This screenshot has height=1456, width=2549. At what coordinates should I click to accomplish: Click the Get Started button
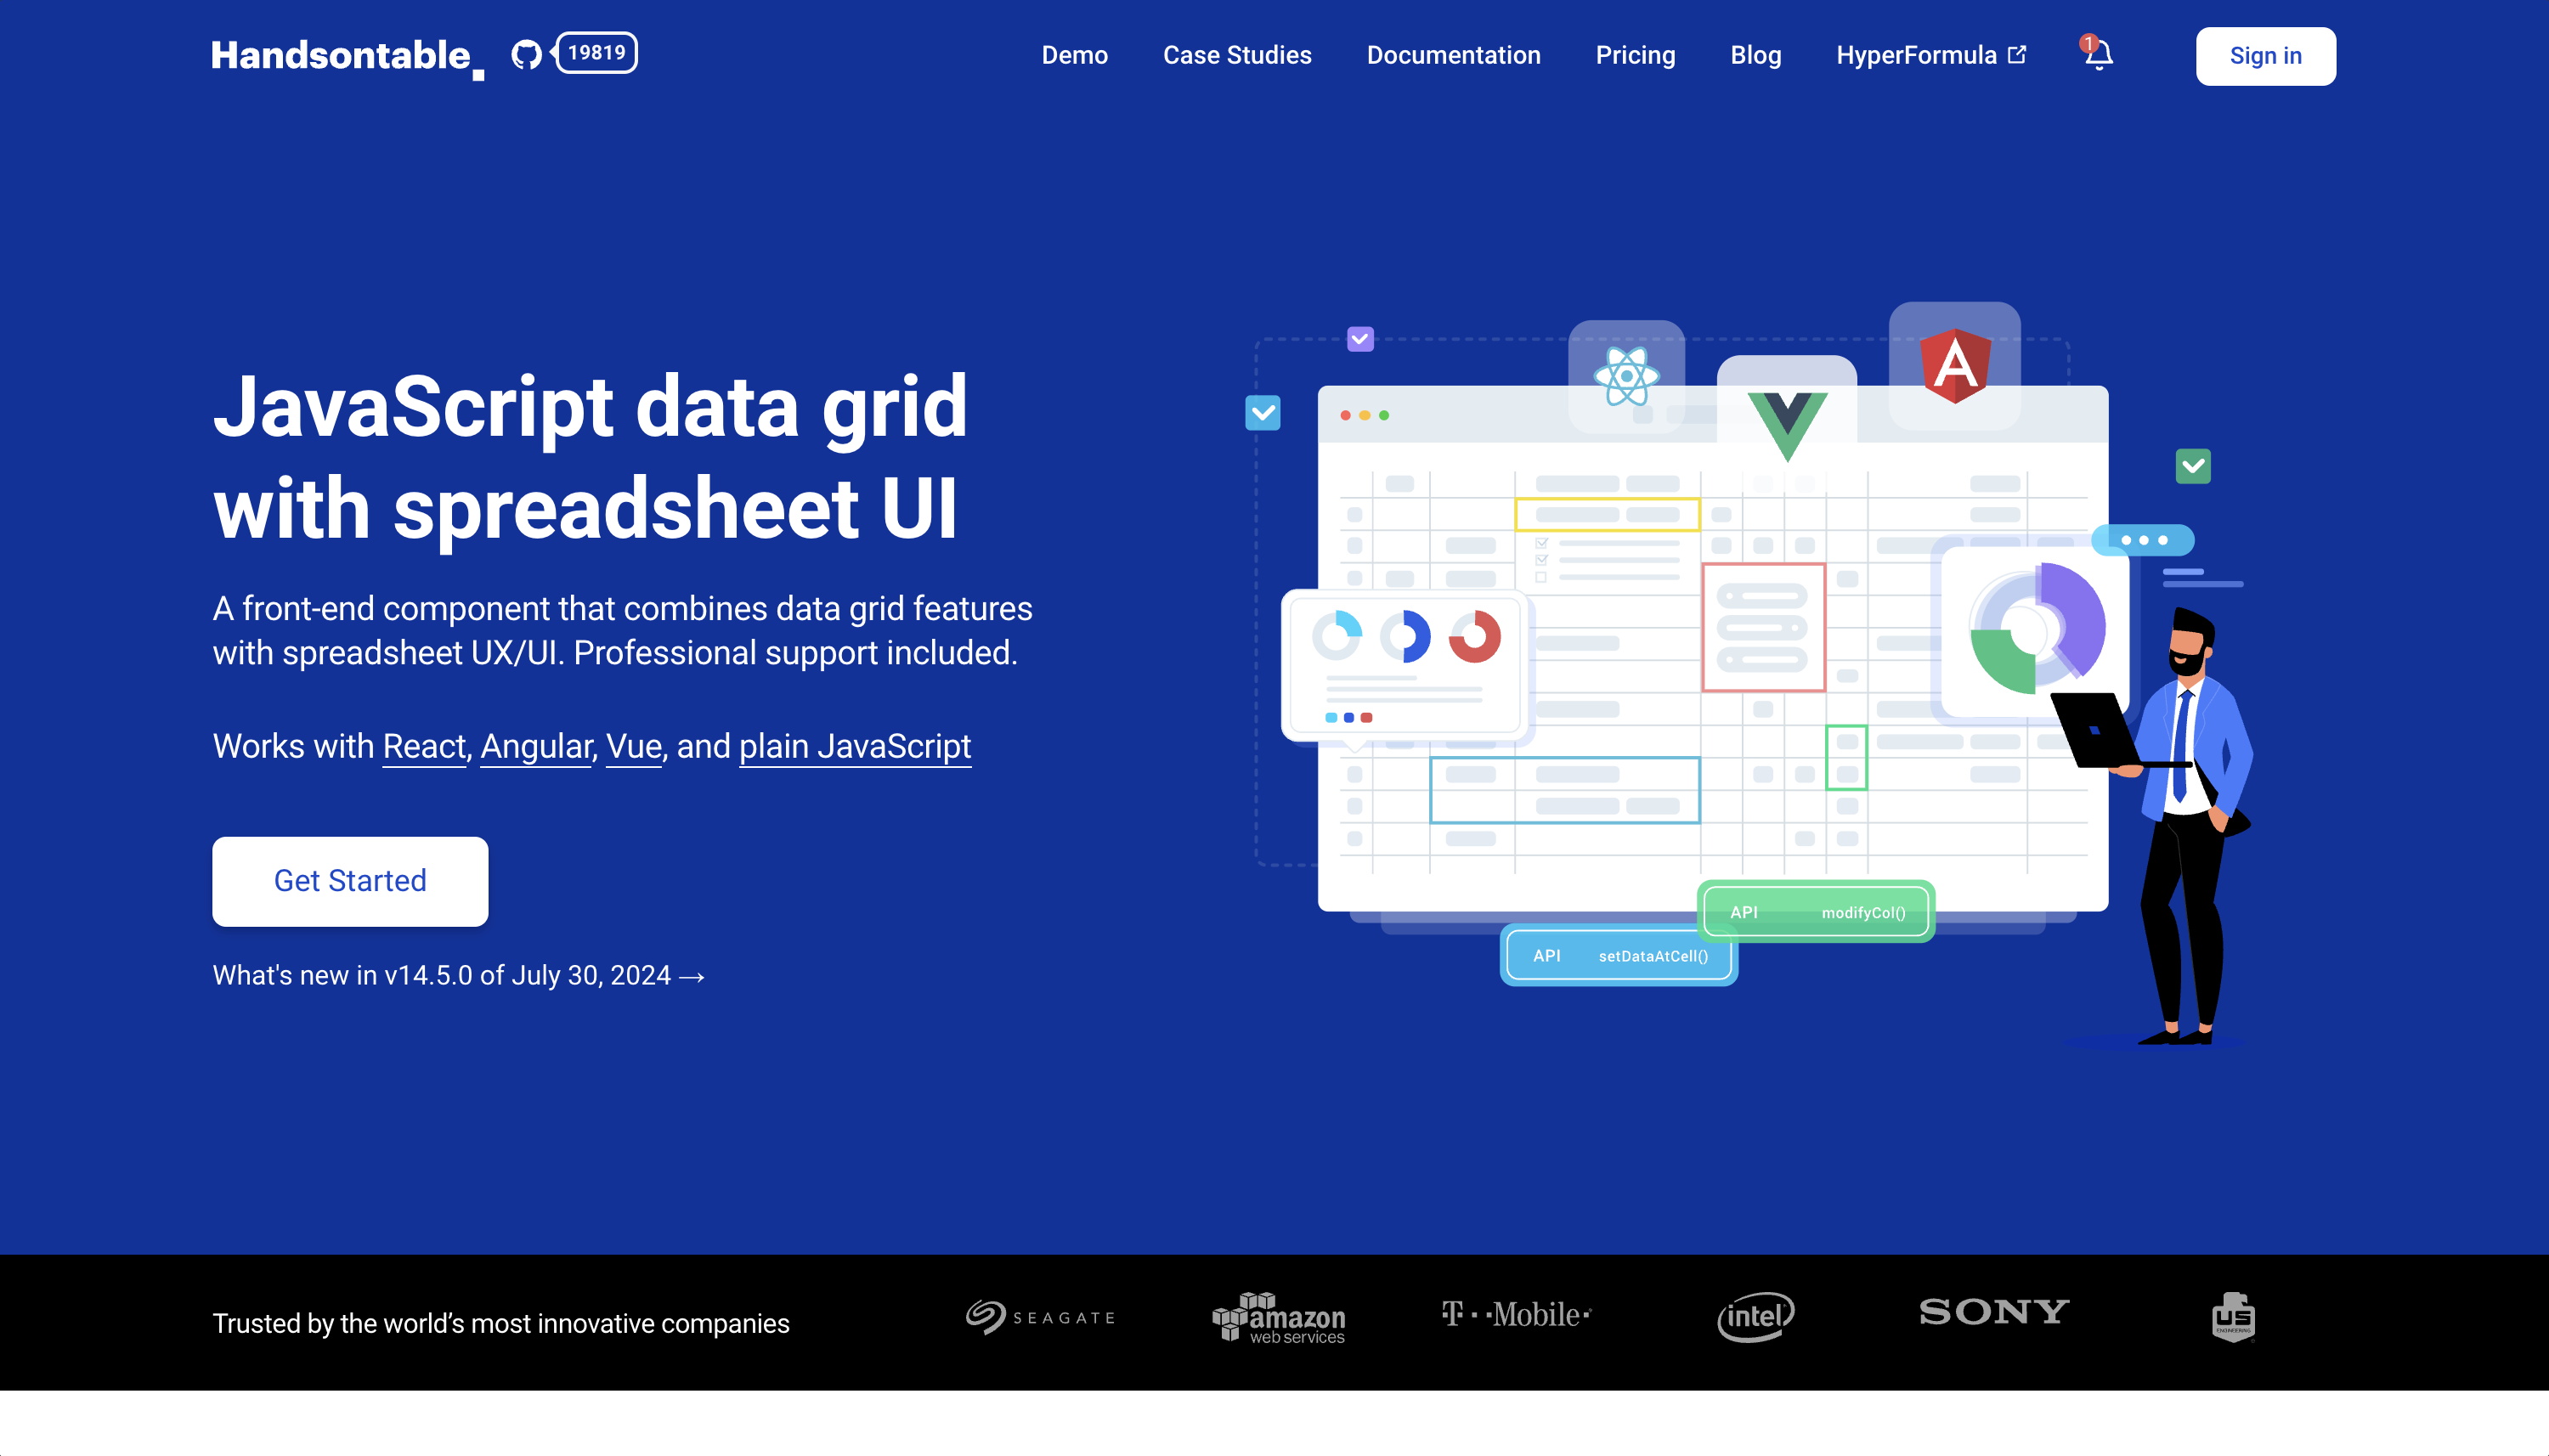[x=350, y=881]
